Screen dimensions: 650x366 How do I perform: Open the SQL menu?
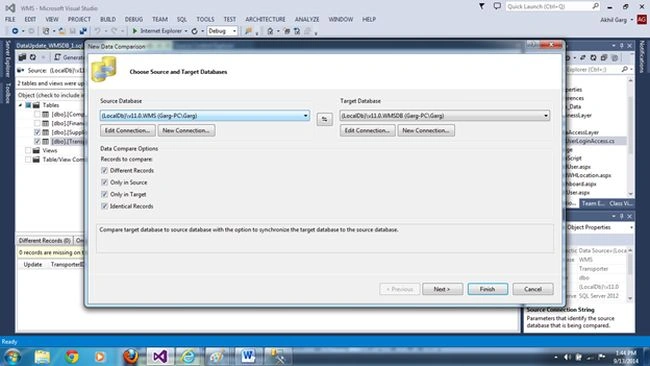coord(182,19)
